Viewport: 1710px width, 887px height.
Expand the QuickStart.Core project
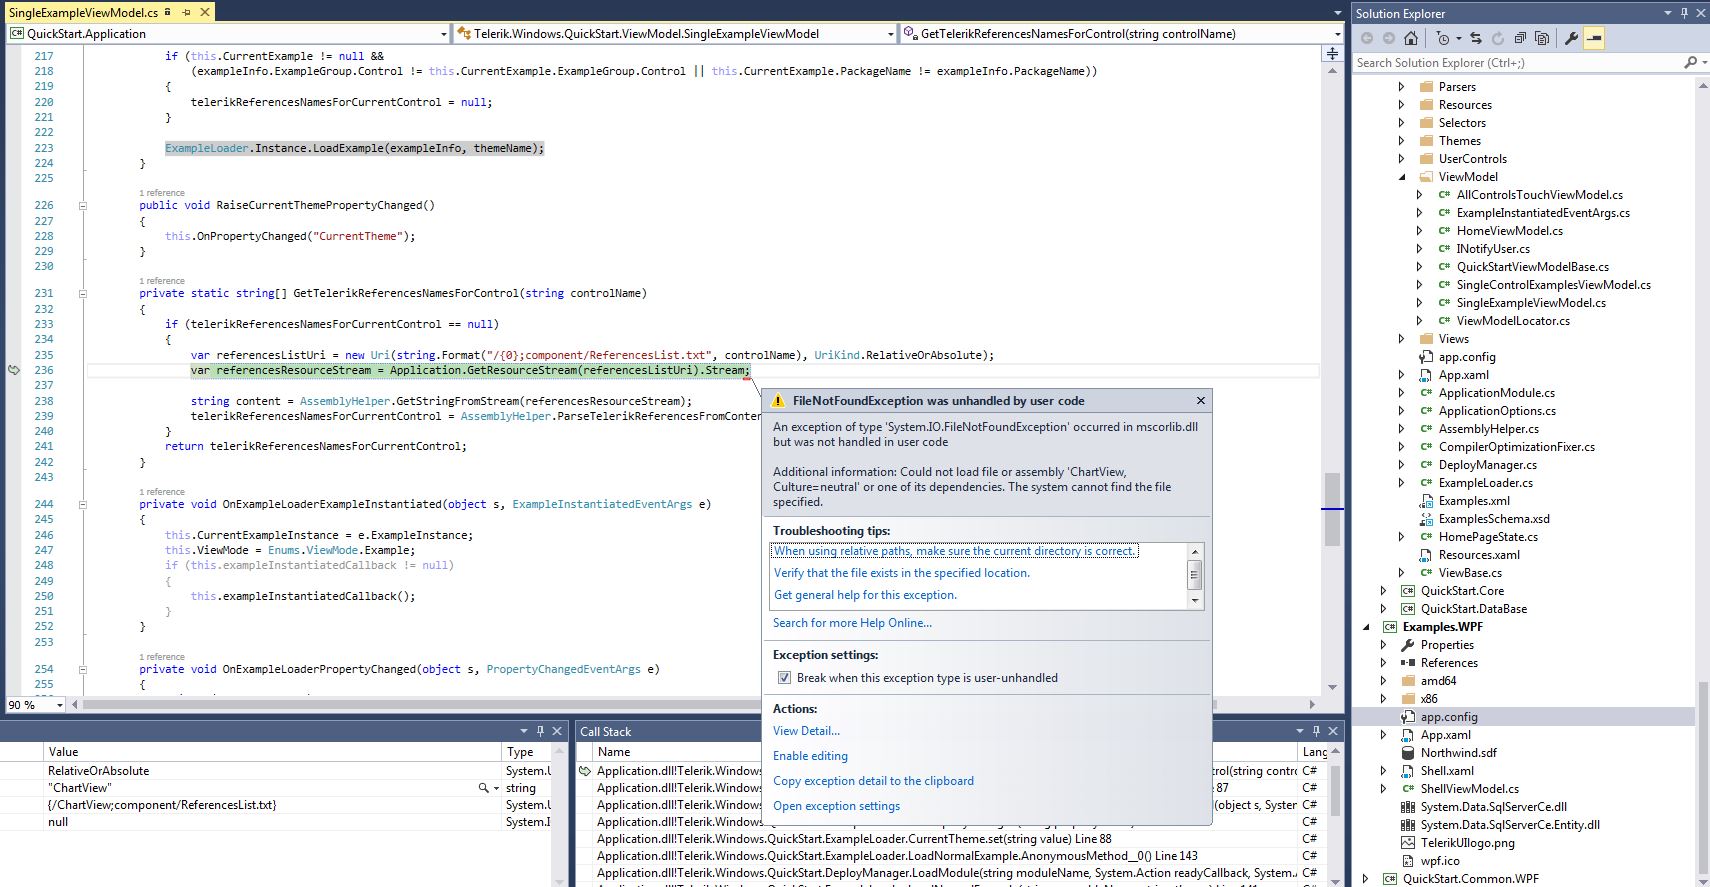coord(1384,591)
